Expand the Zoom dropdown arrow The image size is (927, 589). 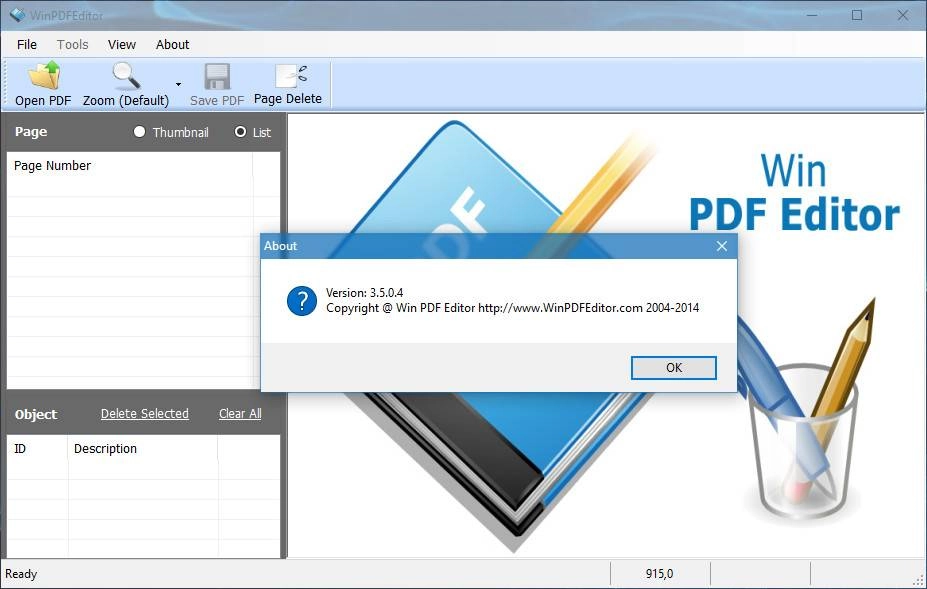[x=178, y=85]
